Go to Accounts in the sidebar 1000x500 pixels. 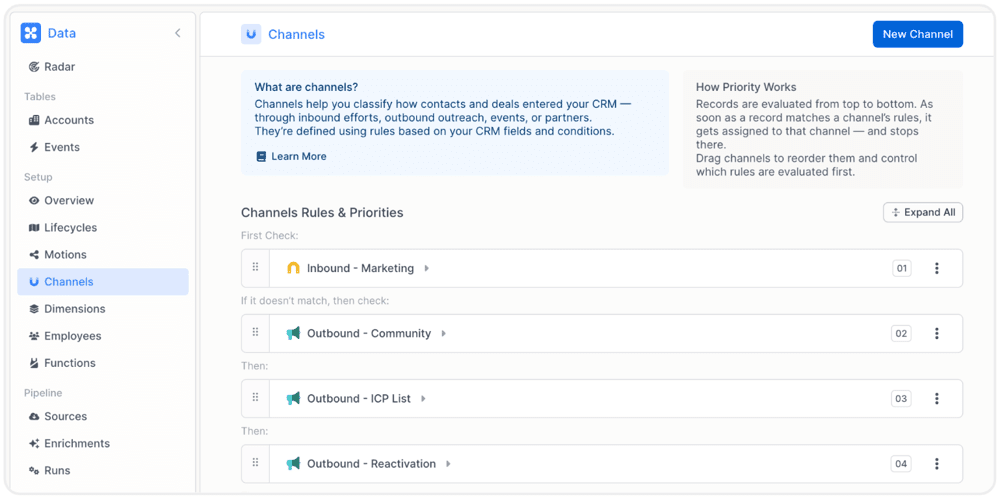(102, 120)
